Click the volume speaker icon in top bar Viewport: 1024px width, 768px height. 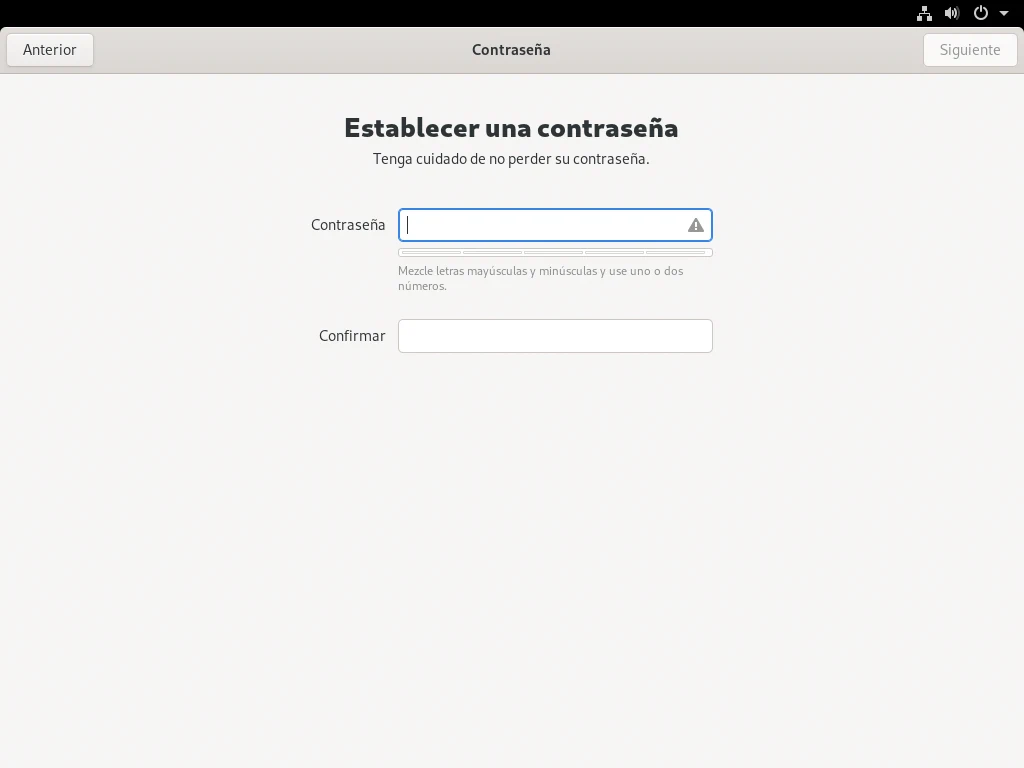tap(951, 14)
